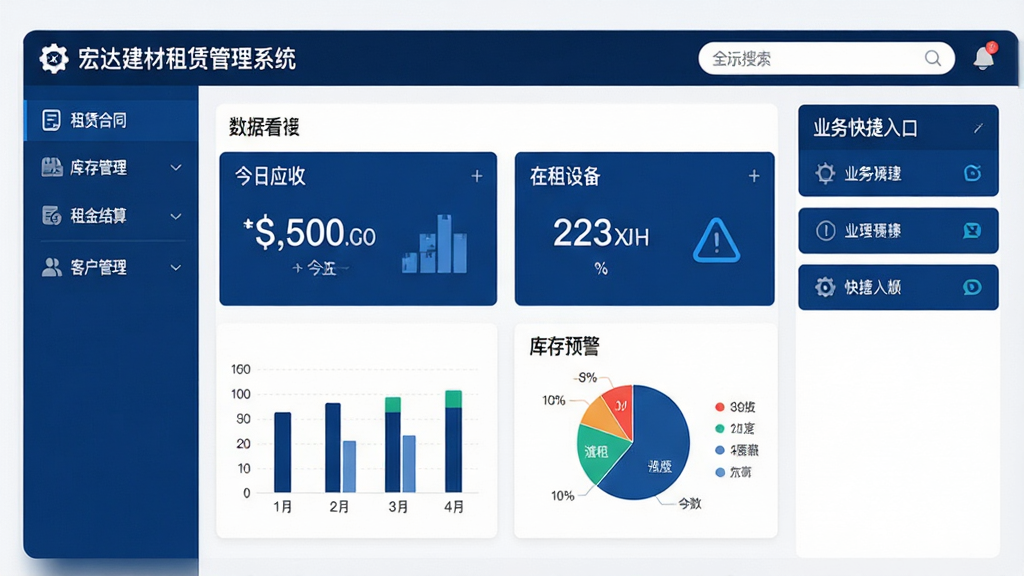Click the plus icon on 在租设备 card
The image size is (1024, 576).
pyautogui.click(x=754, y=176)
